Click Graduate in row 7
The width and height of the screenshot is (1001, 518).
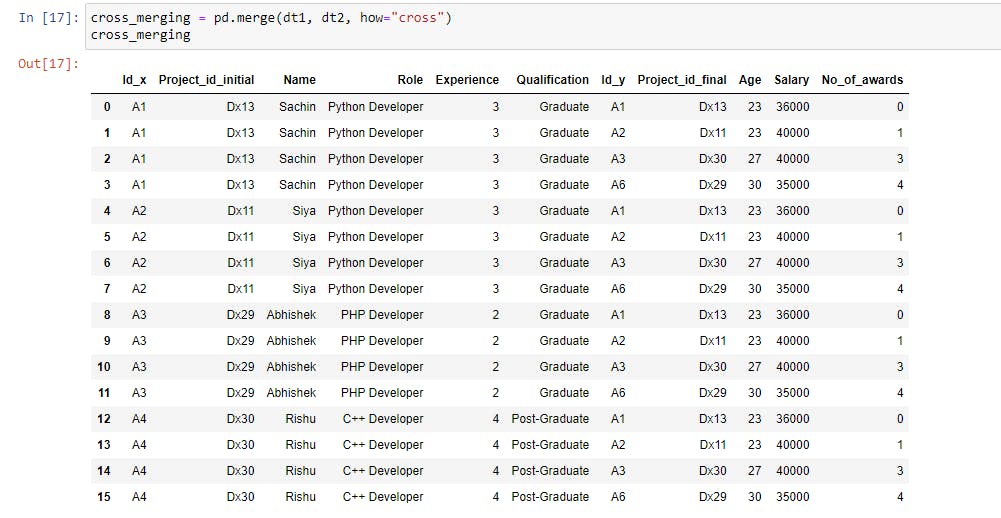(564, 289)
